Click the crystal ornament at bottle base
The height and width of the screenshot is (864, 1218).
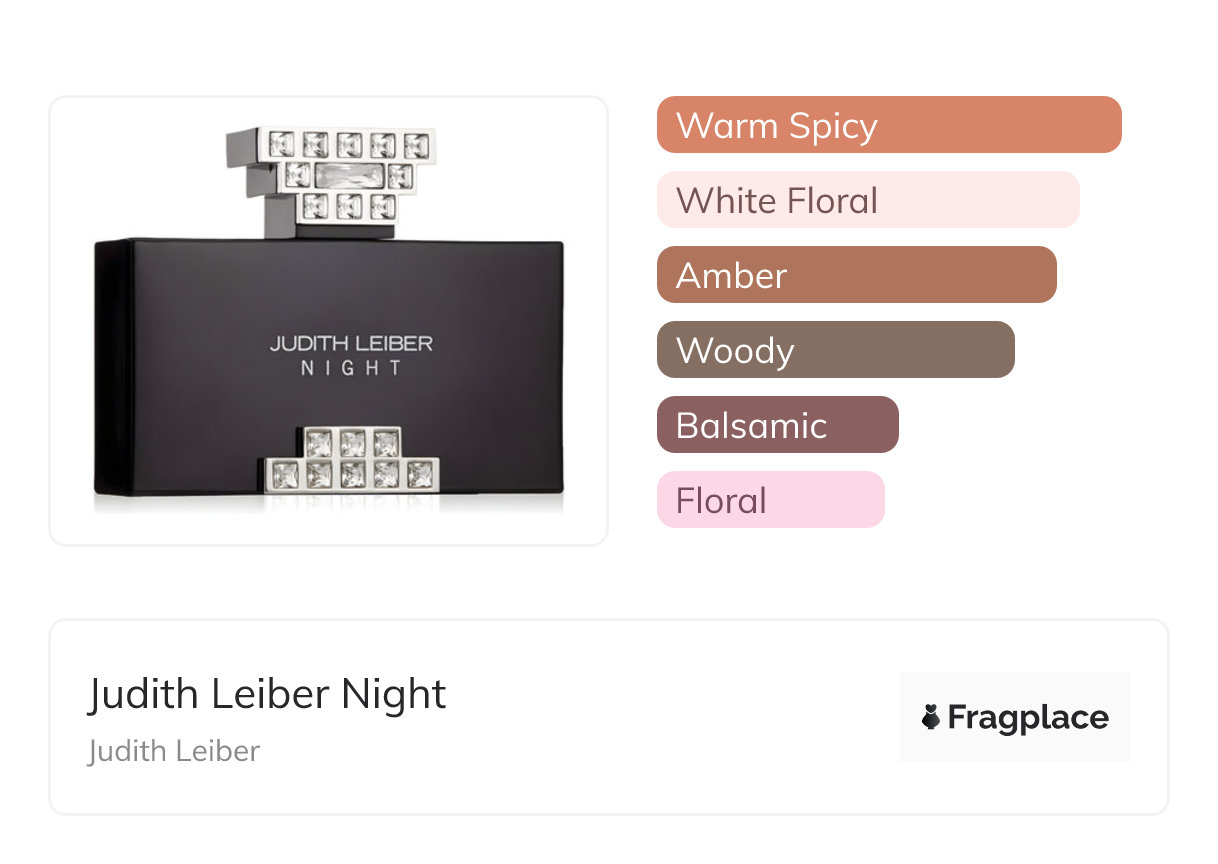(x=351, y=460)
